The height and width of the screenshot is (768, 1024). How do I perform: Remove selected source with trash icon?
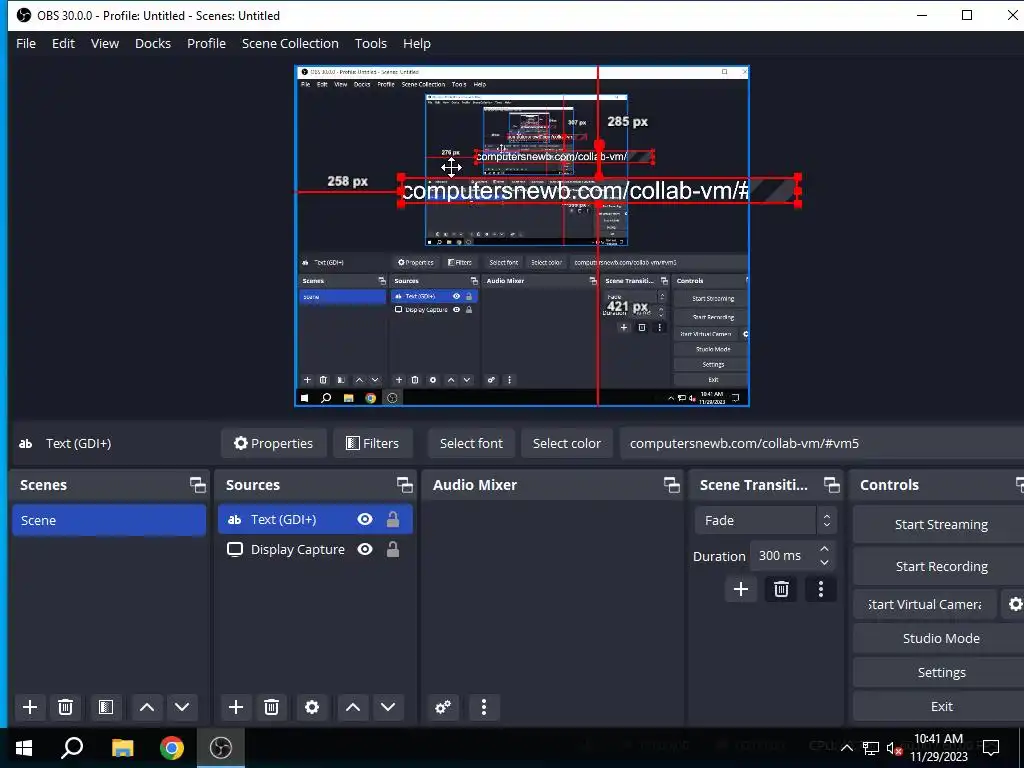(272, 707)
